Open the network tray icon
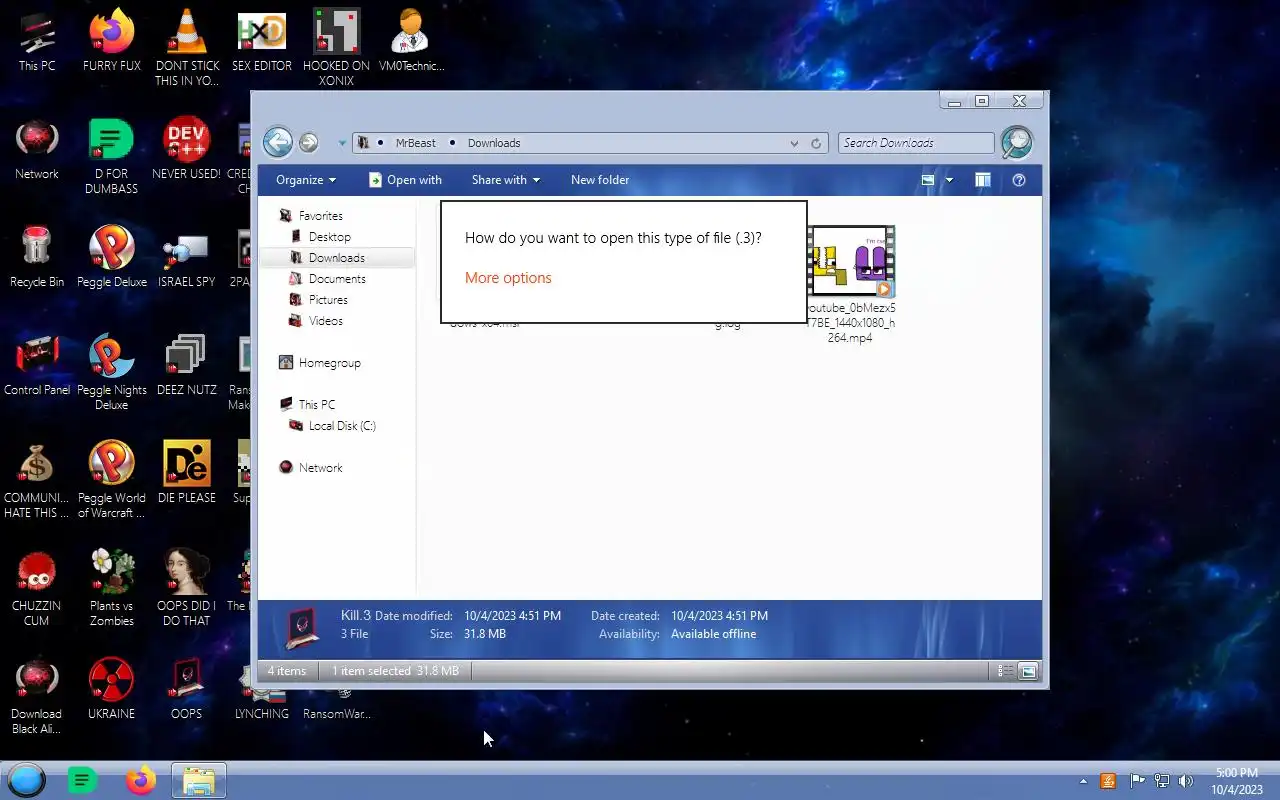The image size is (1280, 800). pos(1162,781)
